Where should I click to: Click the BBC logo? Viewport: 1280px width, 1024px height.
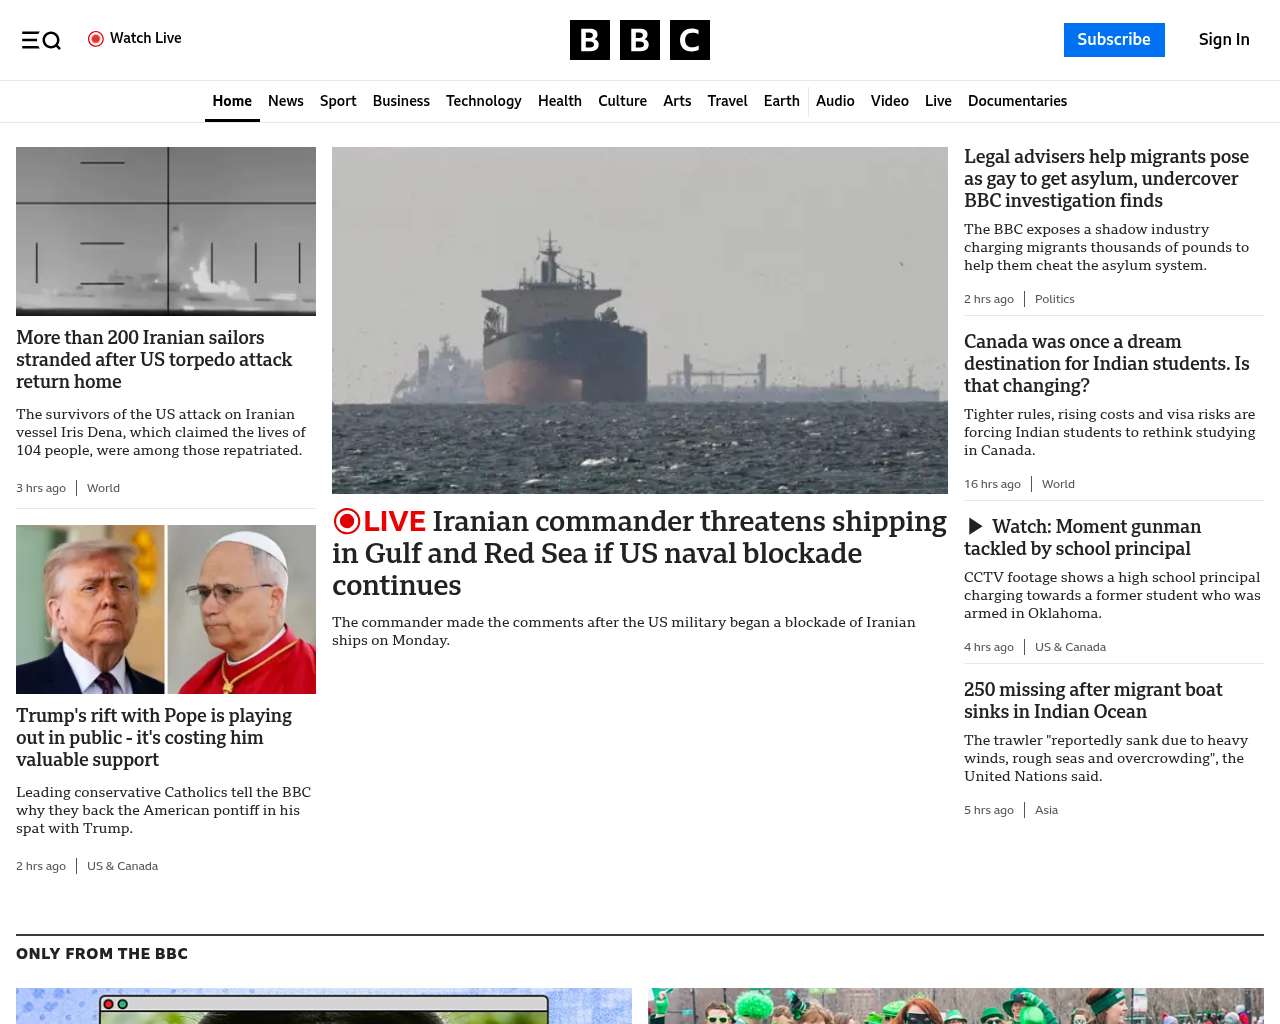pos(639,40)
